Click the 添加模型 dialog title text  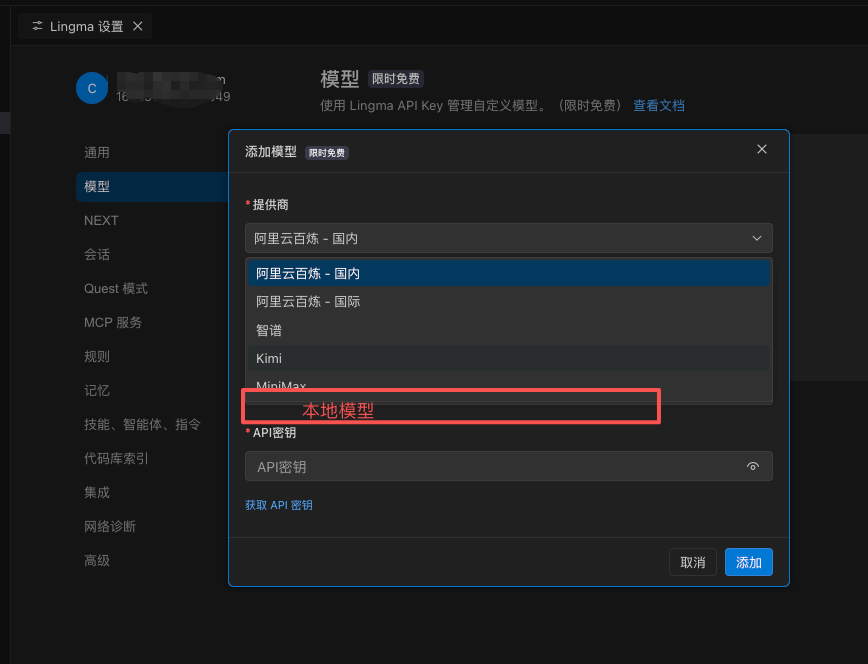click(x=271, y=152)
